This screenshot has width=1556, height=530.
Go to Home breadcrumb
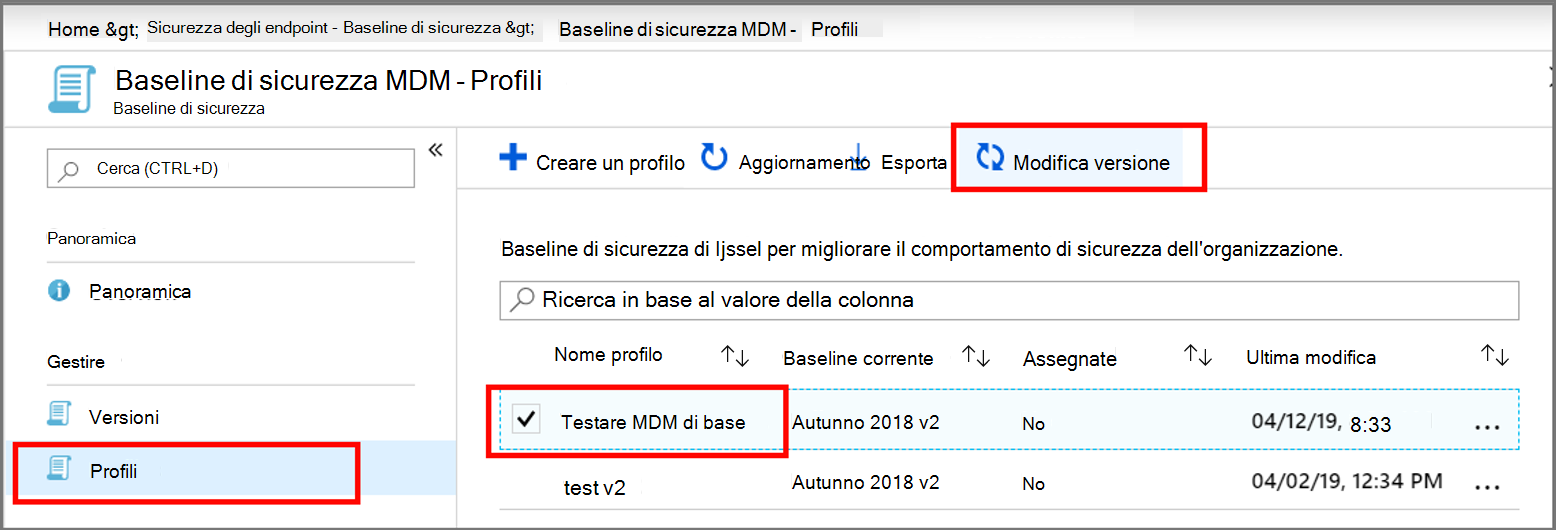[73, 30]
